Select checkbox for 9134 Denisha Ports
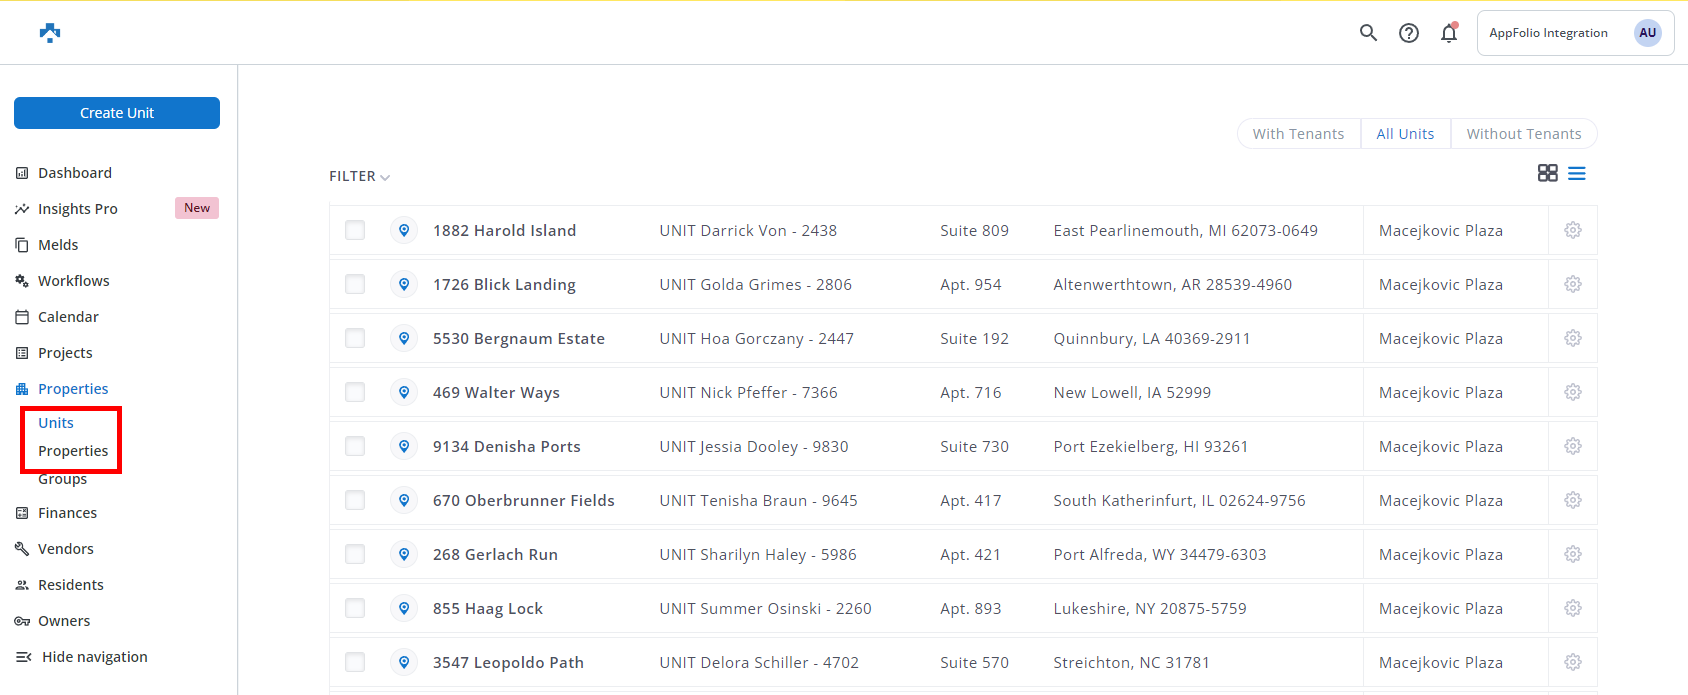This screenshot has height=695, width=1688. tap(355, 446)
